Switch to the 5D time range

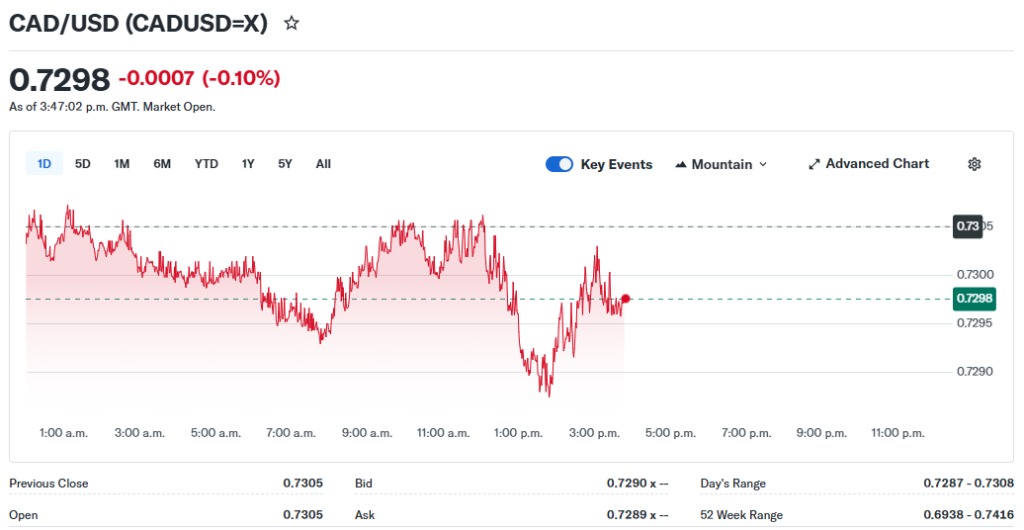(83, 164)
